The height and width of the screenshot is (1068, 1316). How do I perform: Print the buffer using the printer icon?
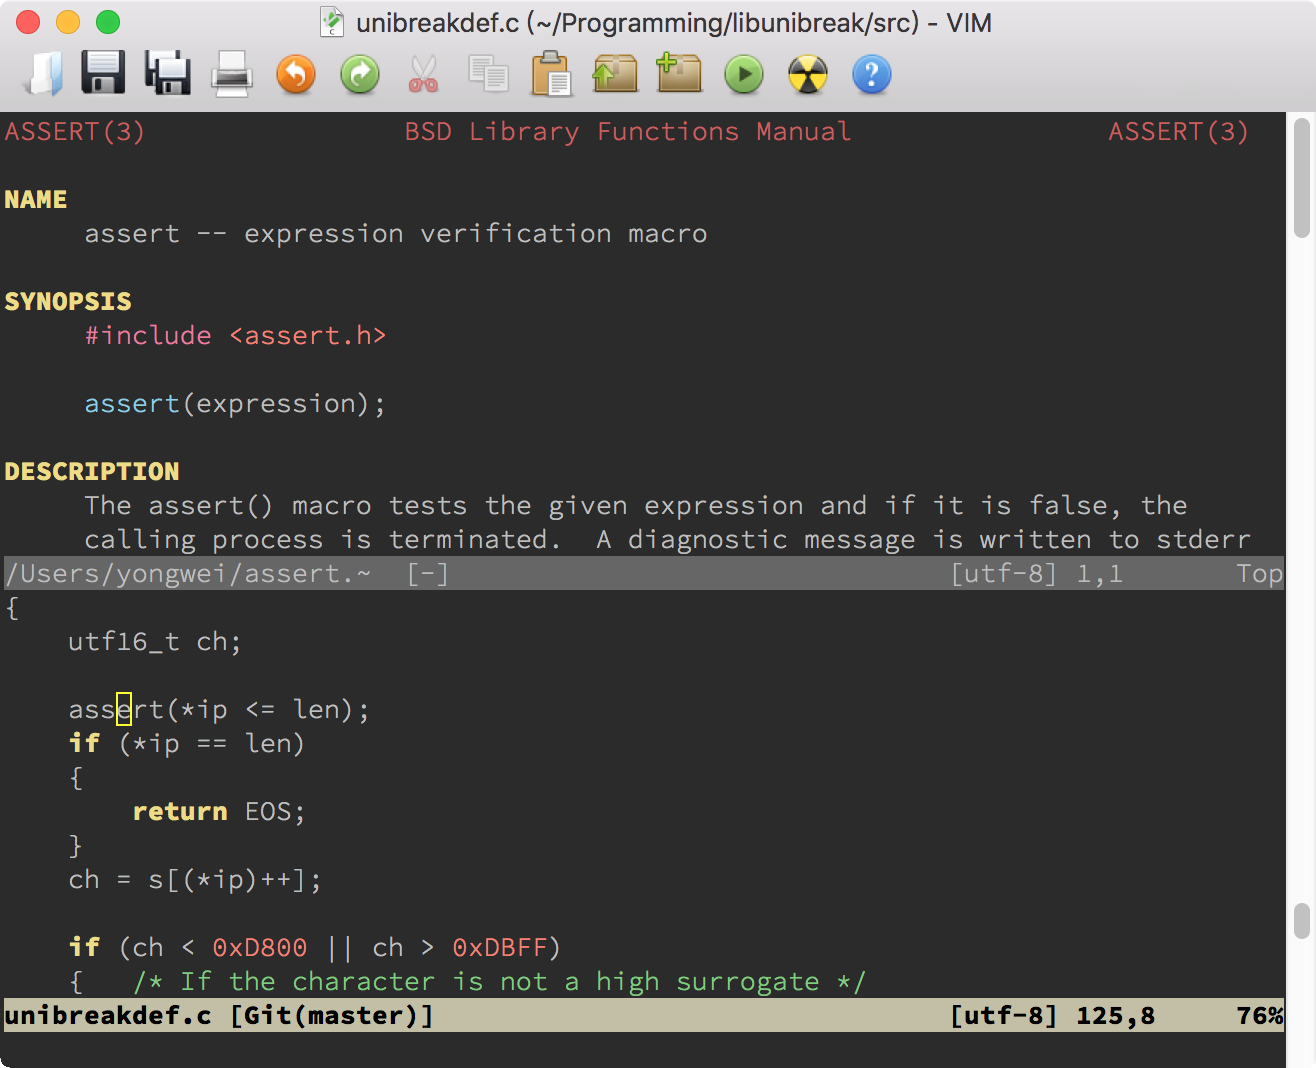(231, 74)
